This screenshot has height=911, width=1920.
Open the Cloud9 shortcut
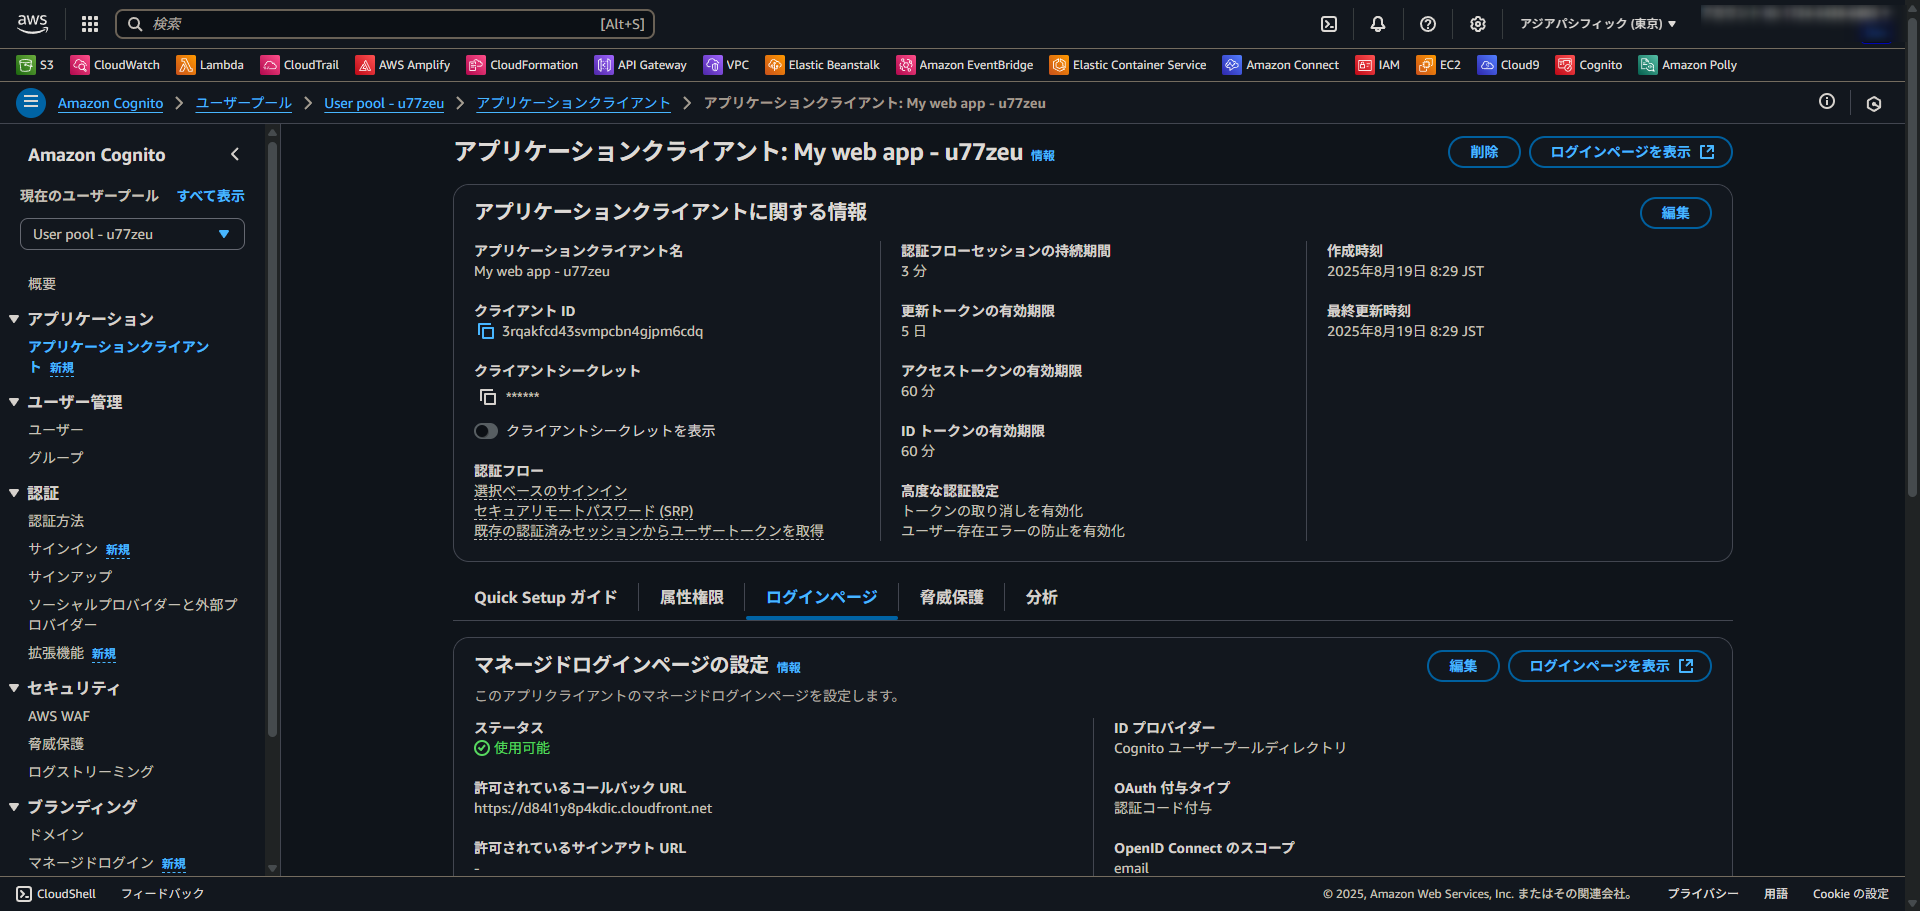pos(1509,65)
